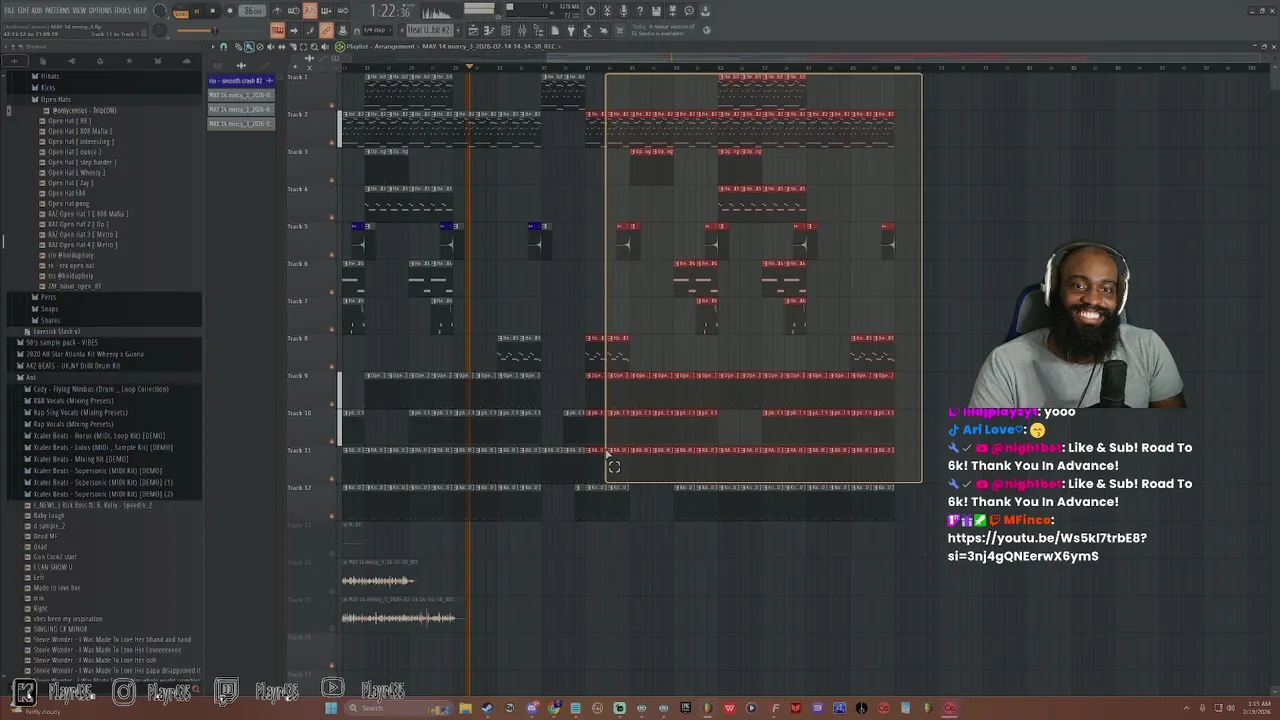The image size is (1280, 720).
Task: Open the VIEW menu
Action: coord(79,10)
